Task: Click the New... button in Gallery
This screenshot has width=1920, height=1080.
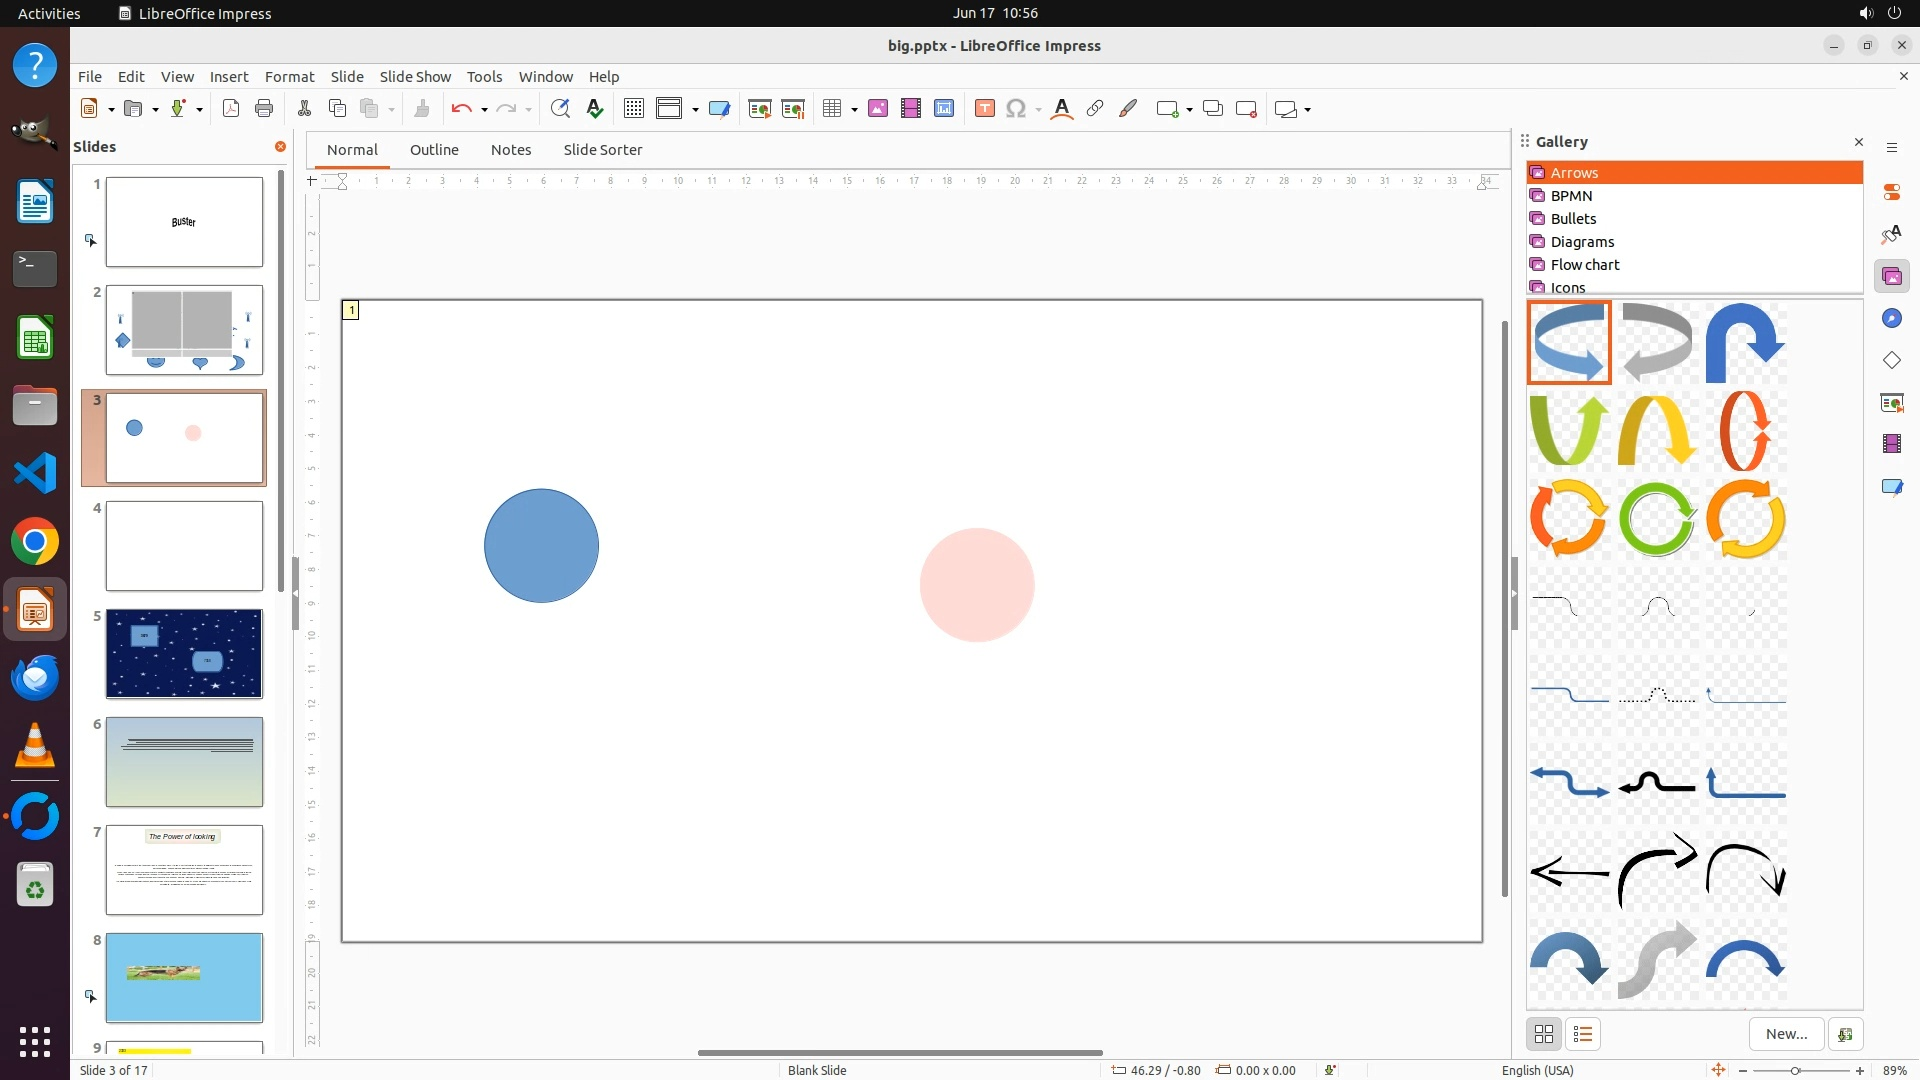Action: point(1786,1034)
